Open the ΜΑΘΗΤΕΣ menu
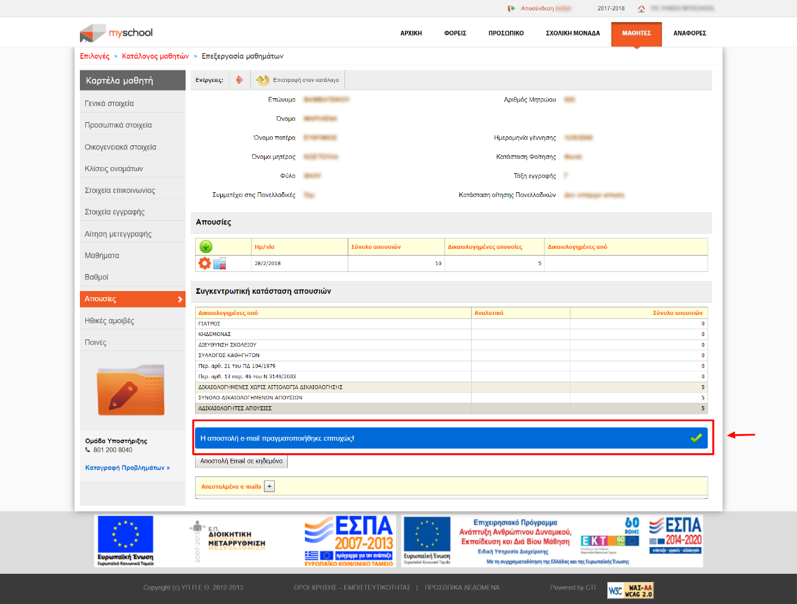Viewport: 797px width, 604px height. tap(636, 33)
